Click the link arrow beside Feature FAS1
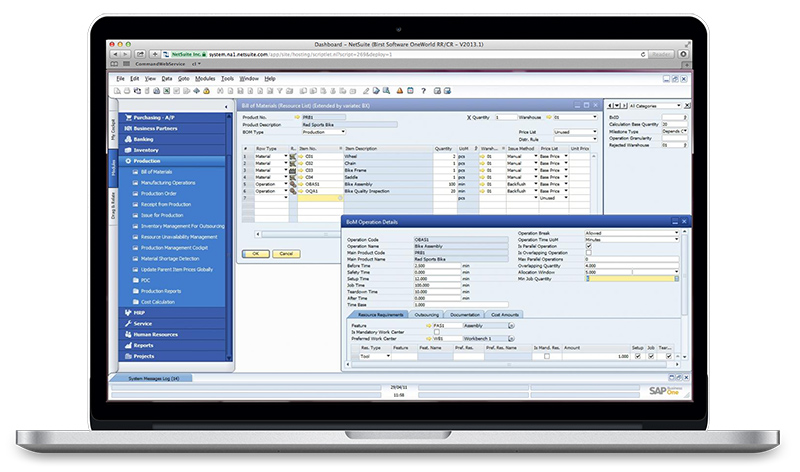 coord(427,325)
